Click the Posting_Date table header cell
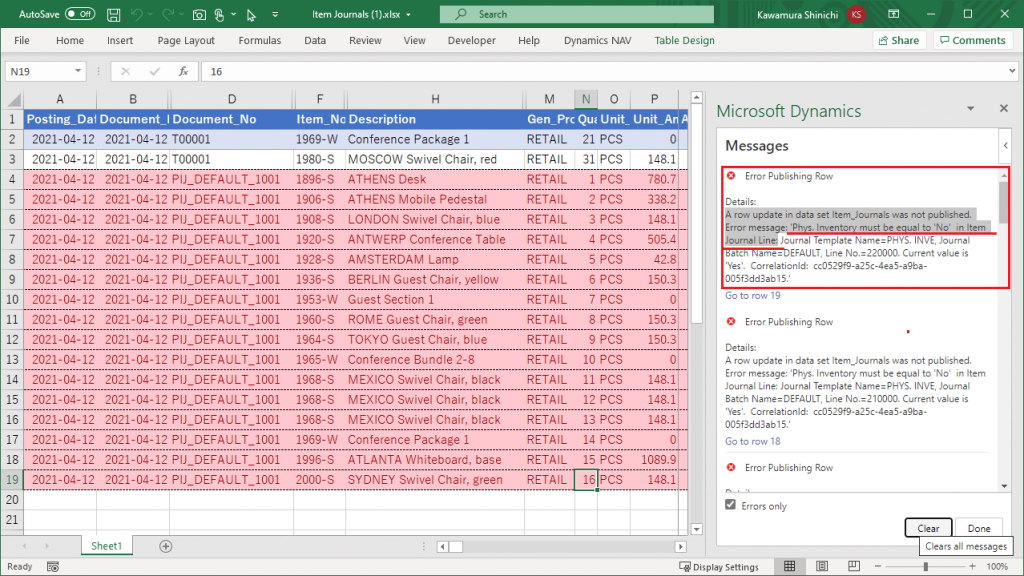This screenshot has width=1024, height=576. (61, 120)
